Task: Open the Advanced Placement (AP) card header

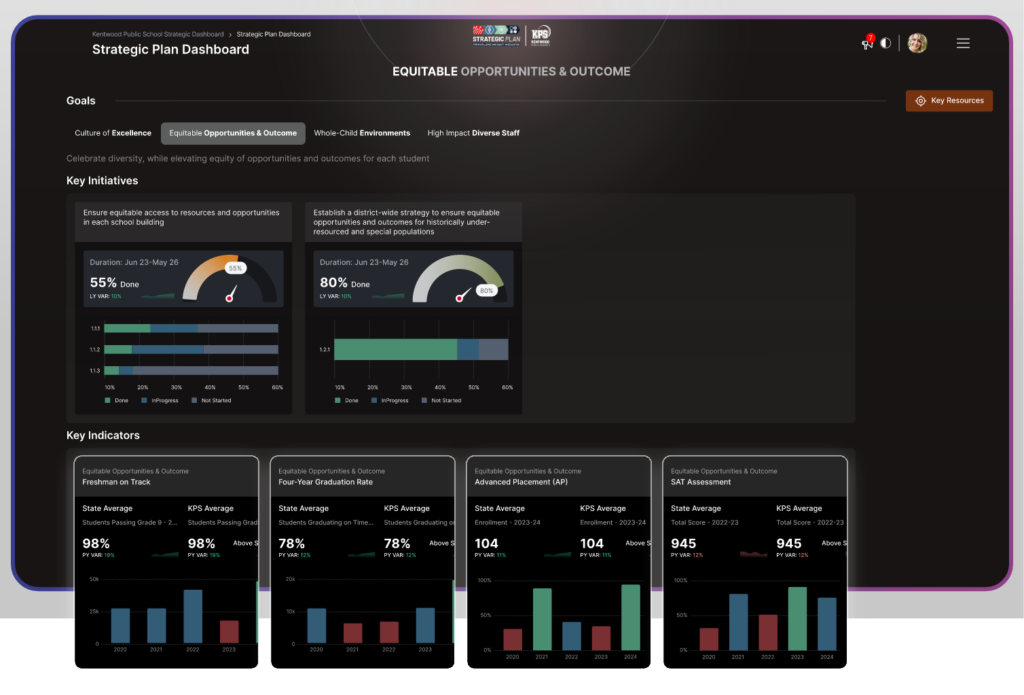Action: coord(559,477)
